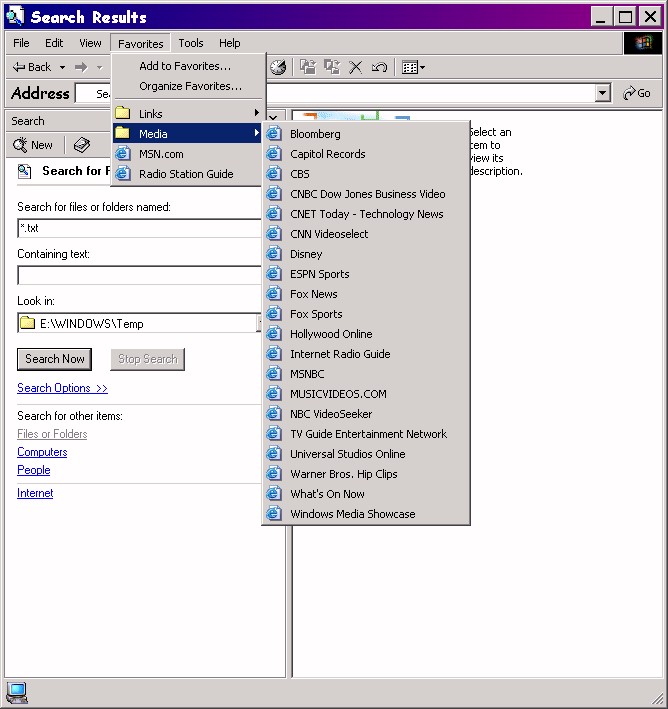
Task: Open the Views dropdown button
Action: coord(412,67)
